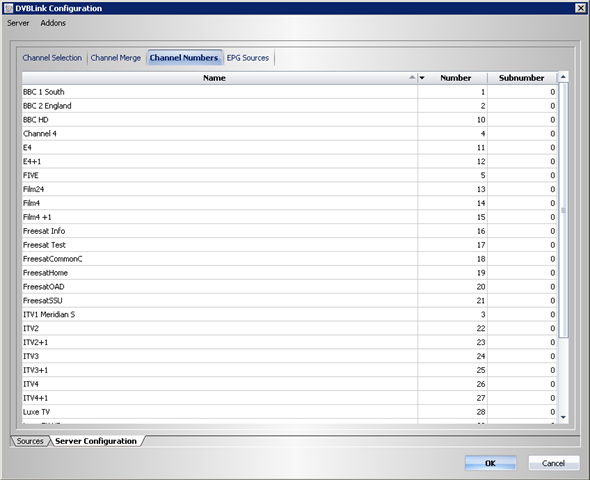The height and width of the screenshot is (480, 590).
Task: Click the scroll up arrow of channel list
Action: tap(563, 77)
